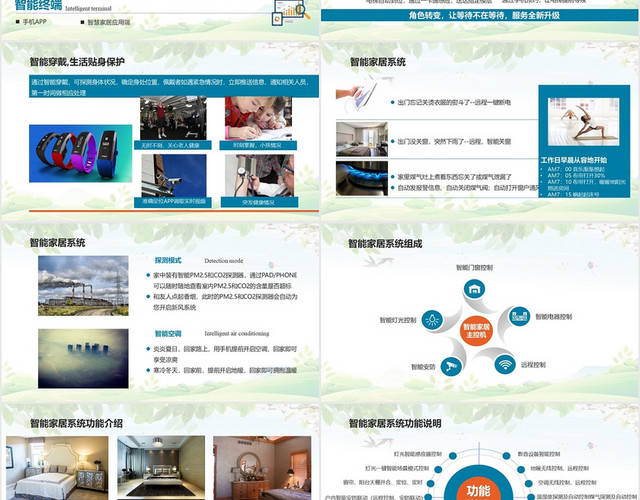Select the yoga pose photo
Screen dimensions: 640x500
click(583, 122)
